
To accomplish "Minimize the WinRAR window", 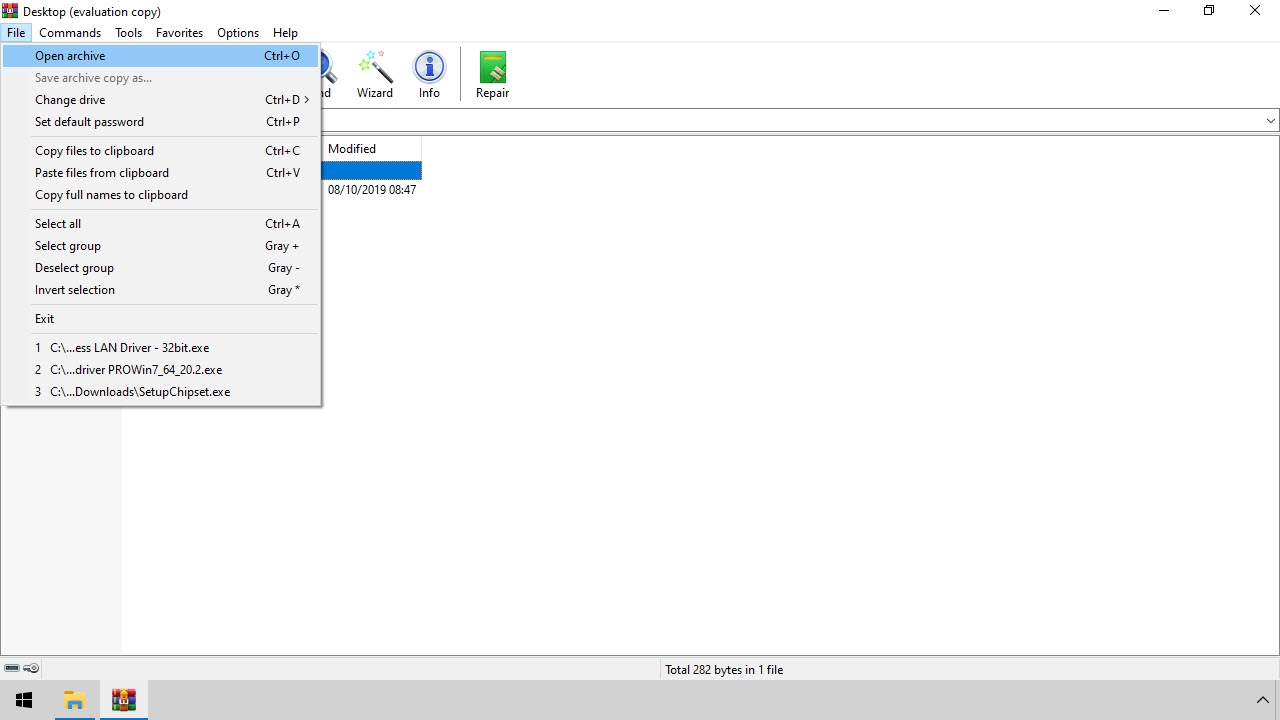I will pyautogui.click(x=1164, y=11).
